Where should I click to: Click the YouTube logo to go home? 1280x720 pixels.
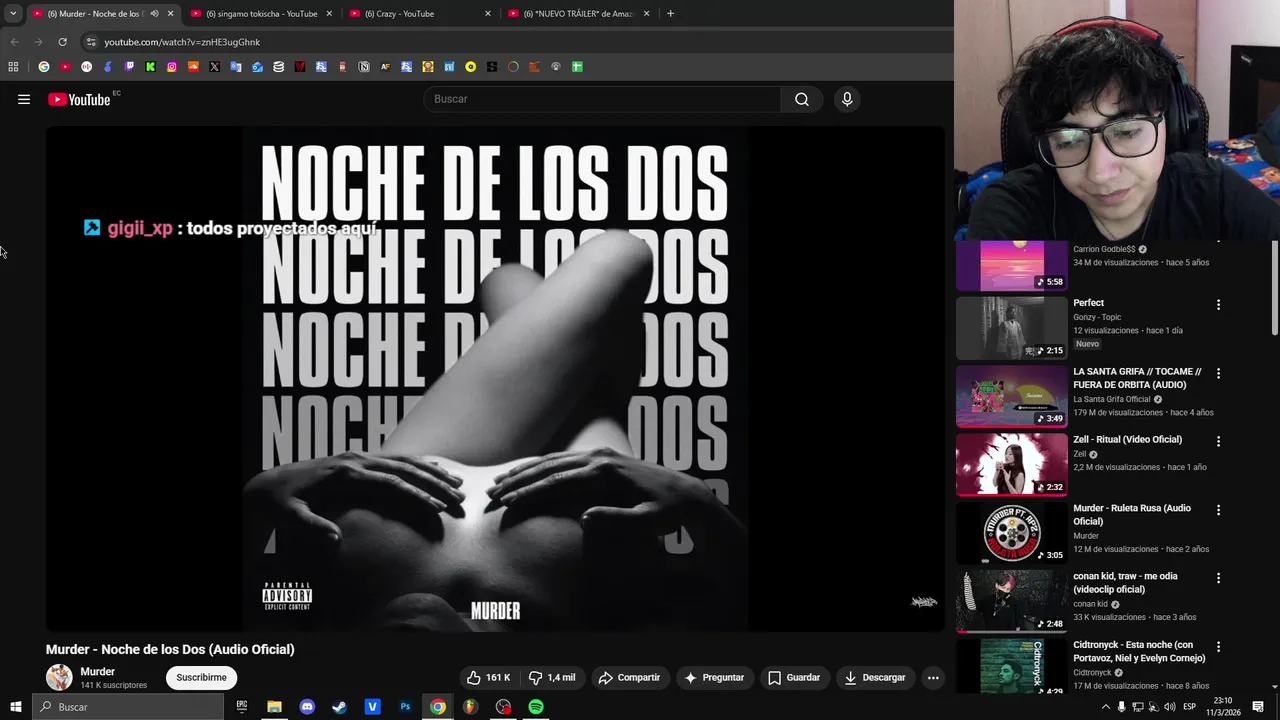79,99
